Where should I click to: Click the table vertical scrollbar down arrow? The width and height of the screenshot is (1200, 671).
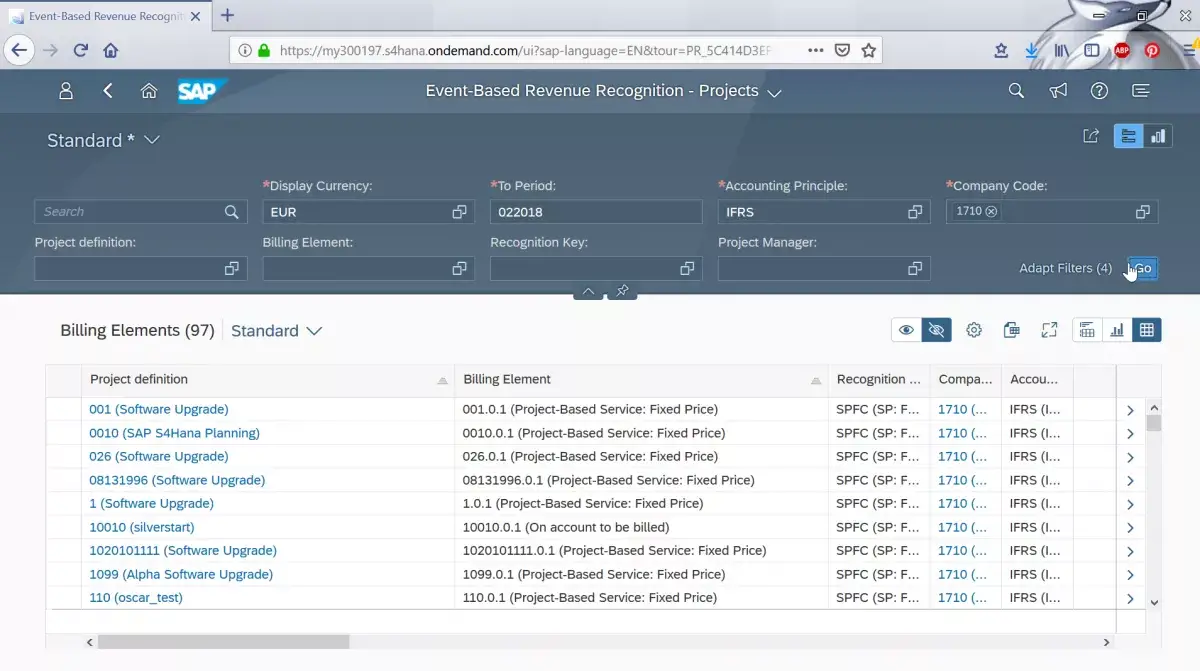click(x=1154, y=602)
